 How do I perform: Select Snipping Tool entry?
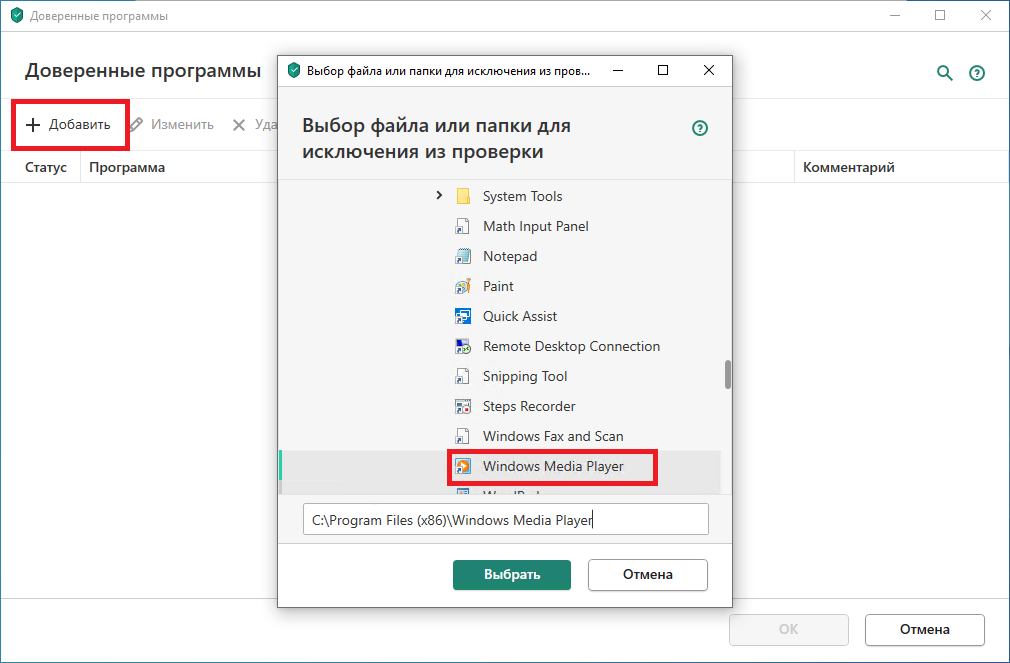coord(524,376)
